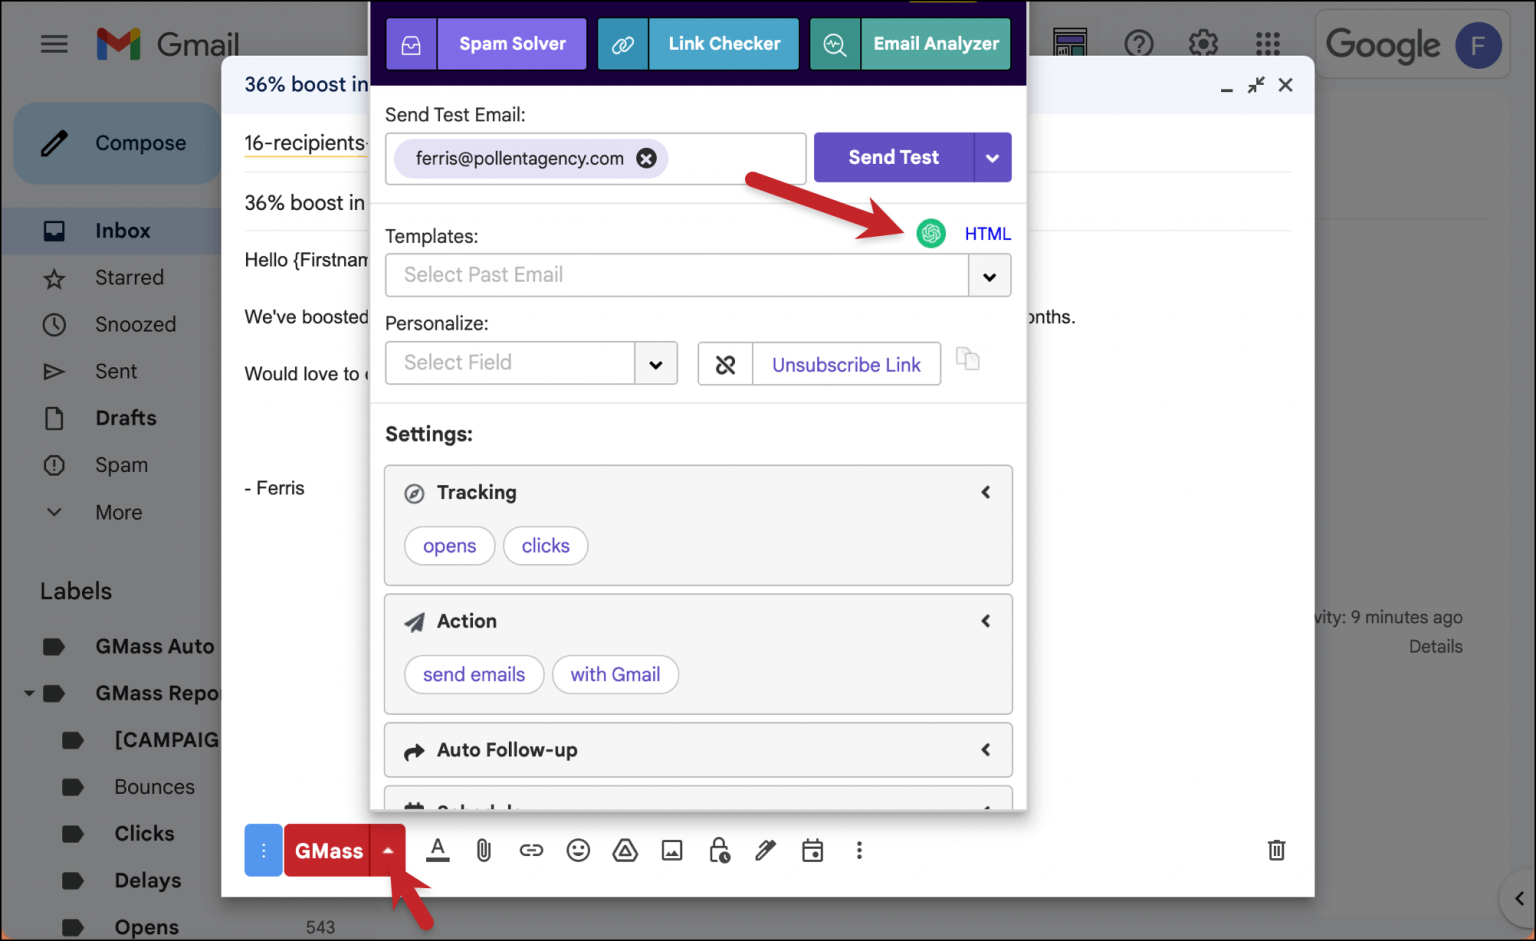Insert a file from Google Drive
This screenshot has height=941, width=1536.
pos(625,850)
